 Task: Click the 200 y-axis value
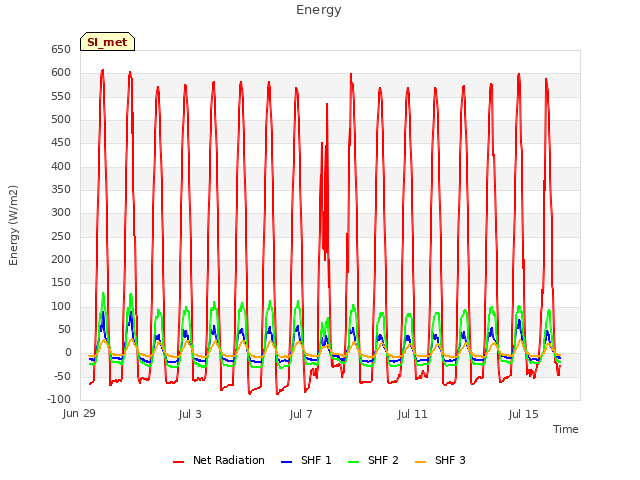coord(61,260)
